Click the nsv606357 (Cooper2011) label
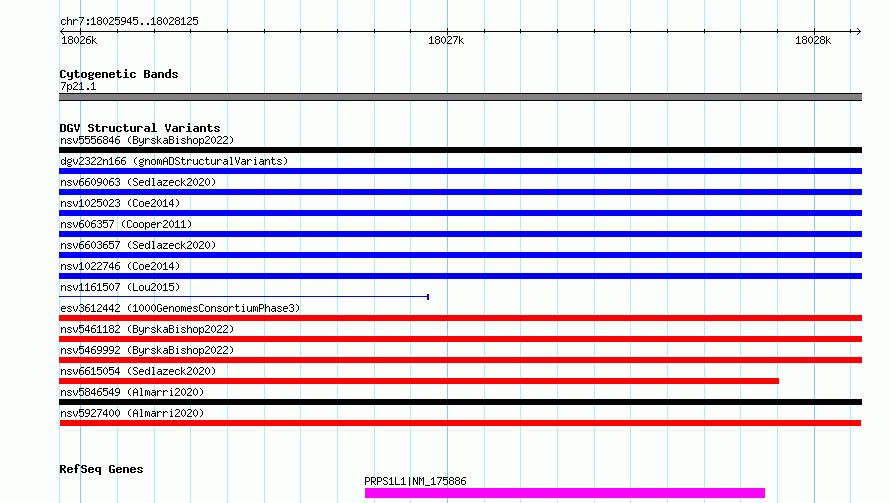 click(126, 224)
